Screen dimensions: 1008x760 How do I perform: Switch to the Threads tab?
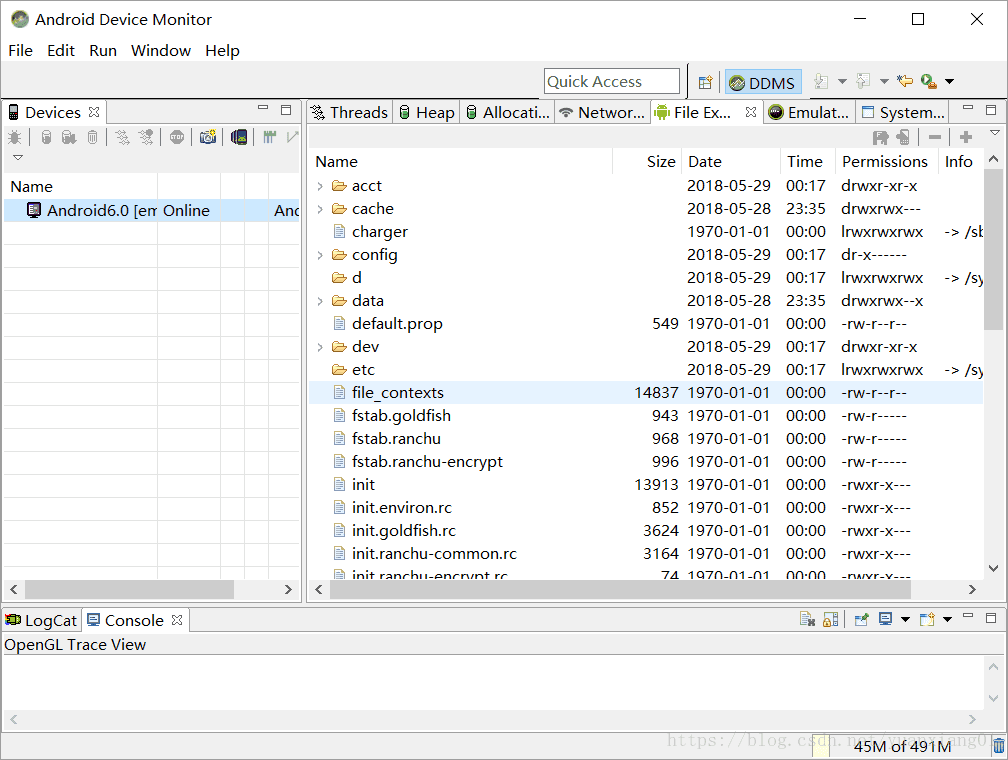click(350, 113)
